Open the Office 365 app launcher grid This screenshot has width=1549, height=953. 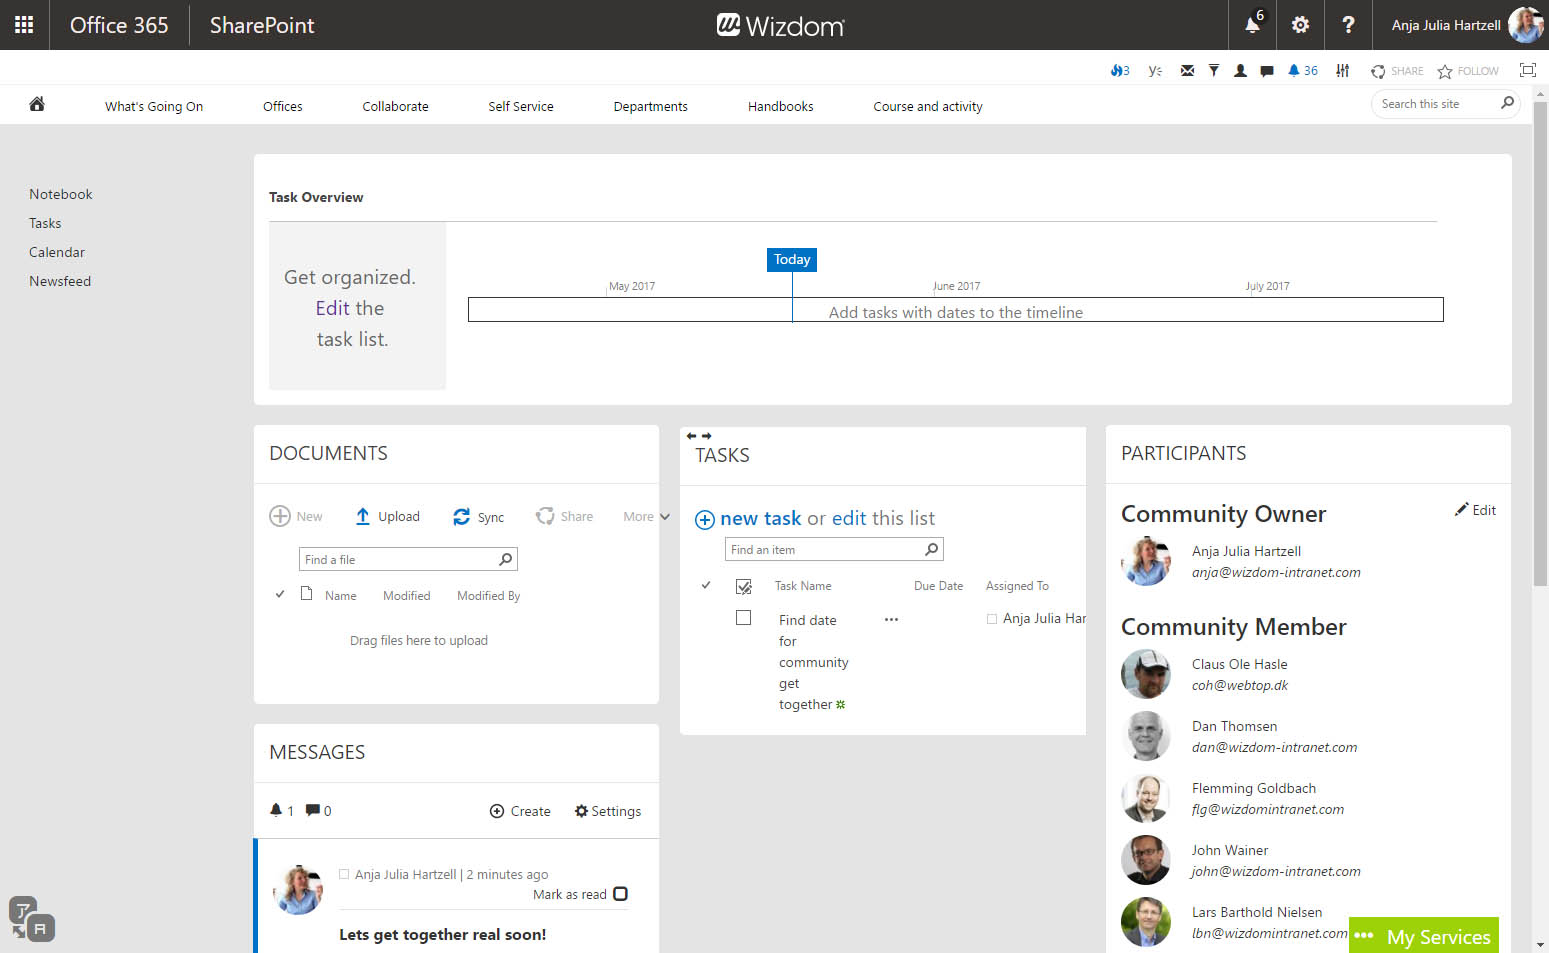tap(24, 25)
